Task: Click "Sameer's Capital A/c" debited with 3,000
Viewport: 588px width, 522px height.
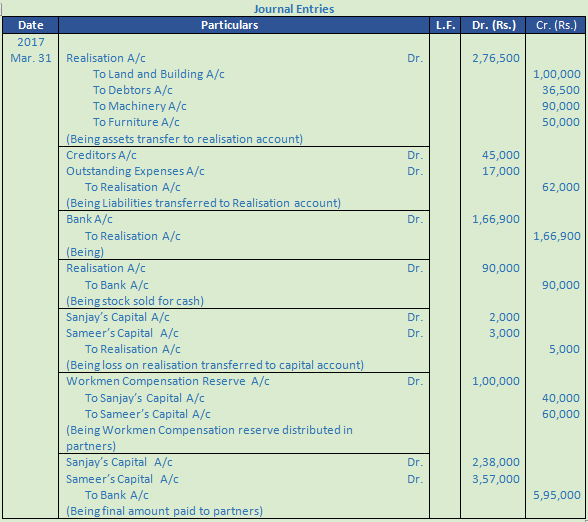Action: [122, 333]
